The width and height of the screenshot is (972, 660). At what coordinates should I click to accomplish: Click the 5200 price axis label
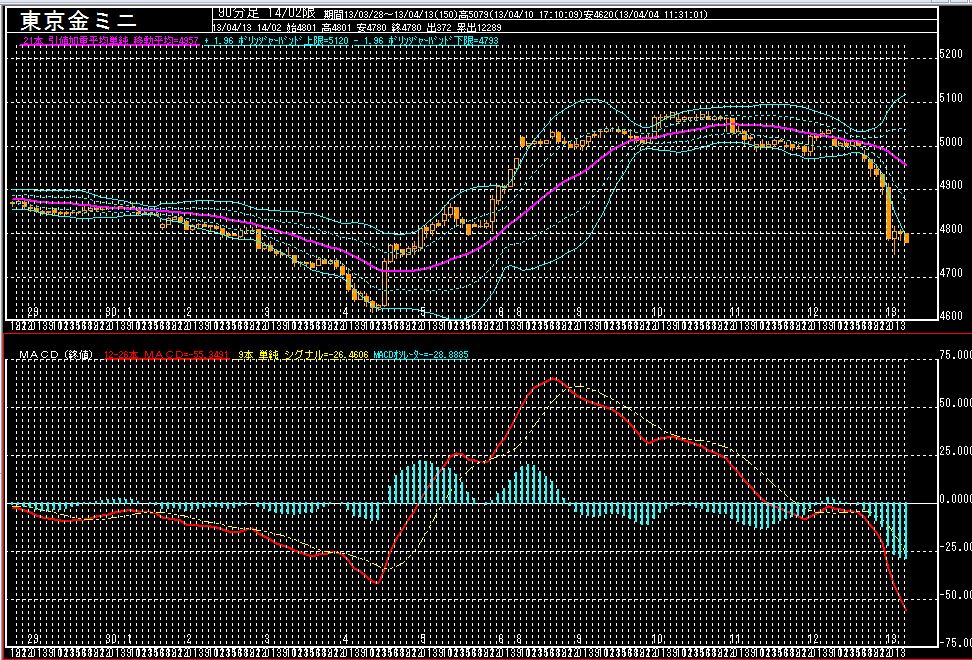[x=951, y=54]
